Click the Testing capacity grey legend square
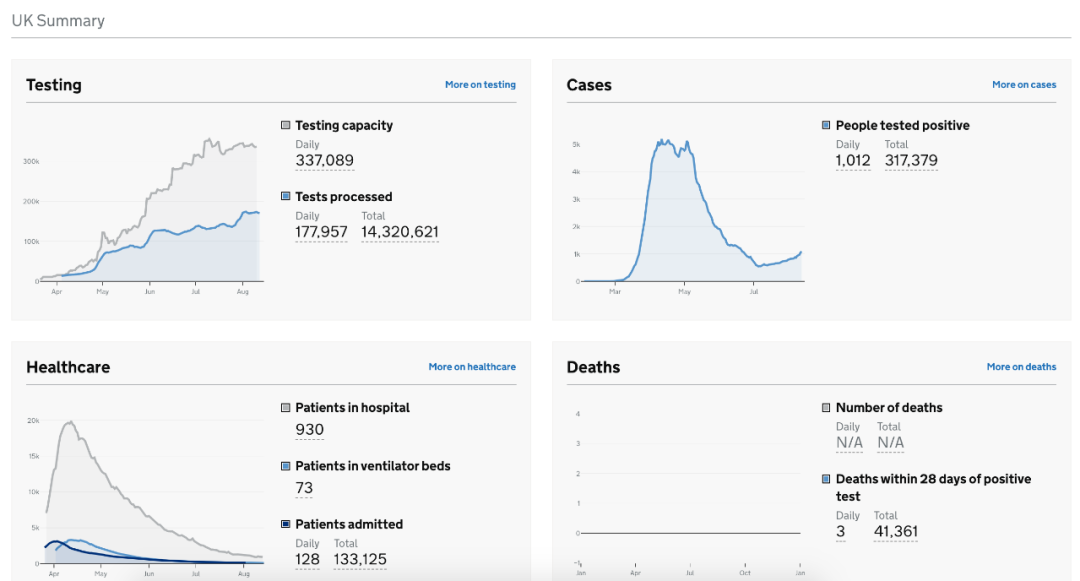Viewport: 1080px width, 581px height. [x=285, y=125]
